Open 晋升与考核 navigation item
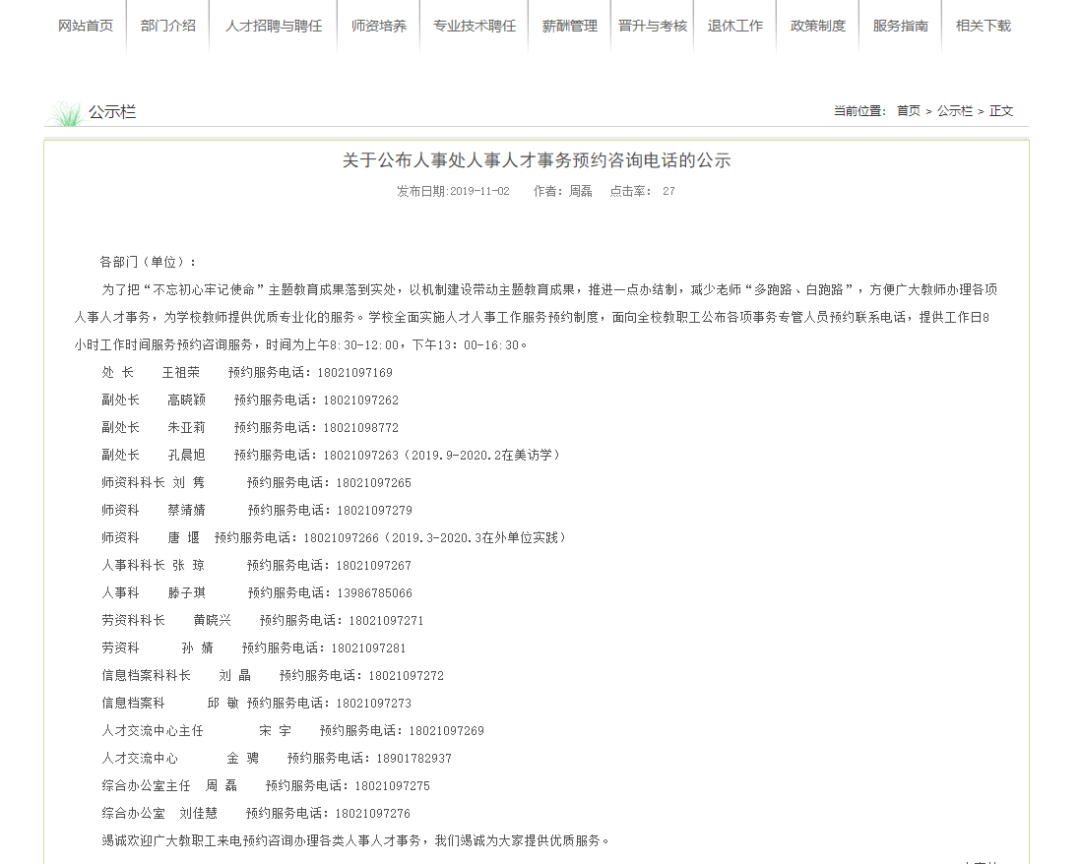This screenshot has width=1080, height=864. point(652,26)
